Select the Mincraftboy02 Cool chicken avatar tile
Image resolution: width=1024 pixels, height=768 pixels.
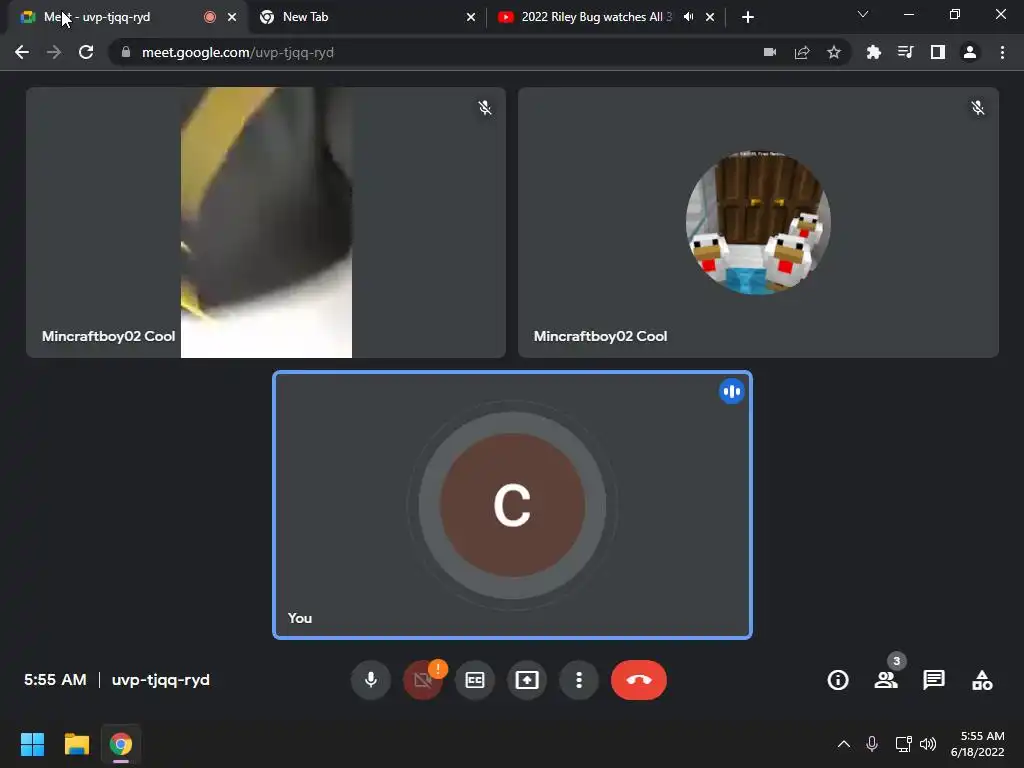click(758, 222)
